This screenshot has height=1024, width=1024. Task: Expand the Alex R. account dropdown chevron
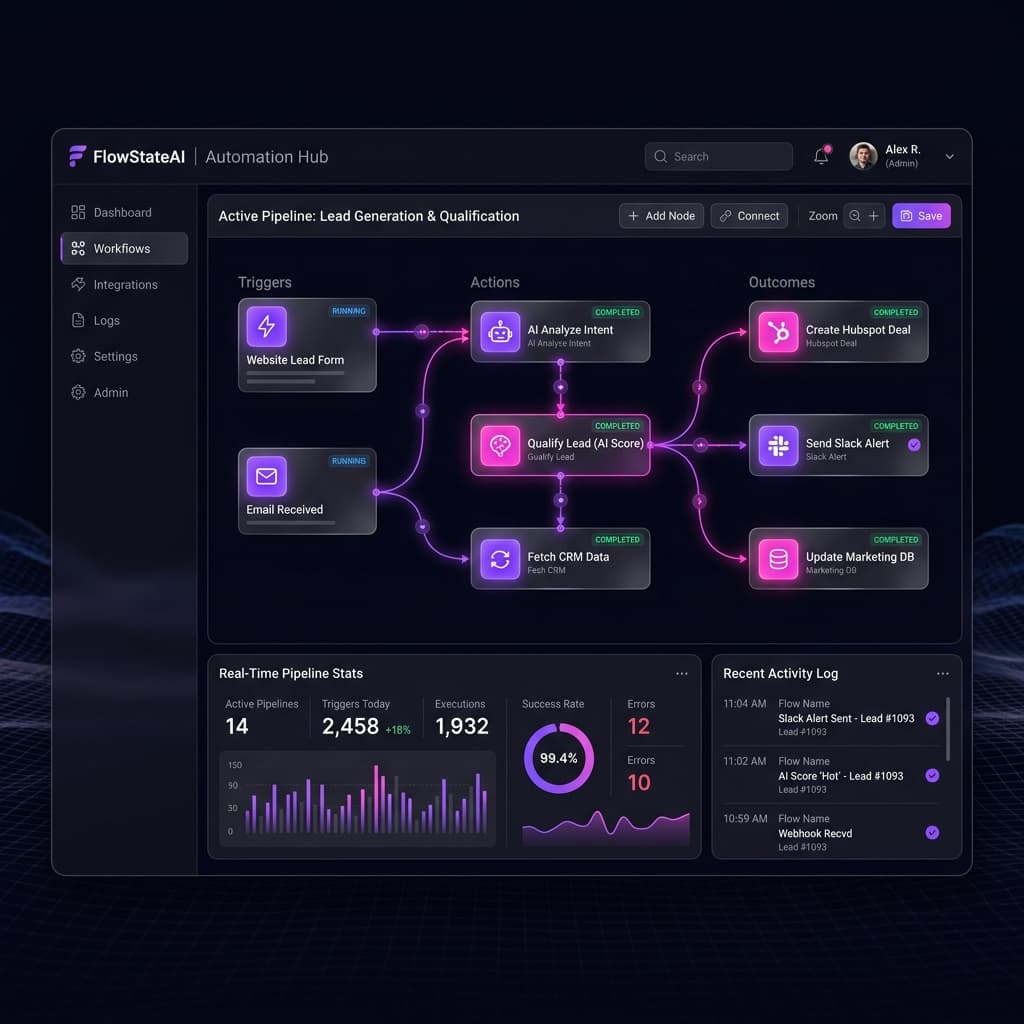click(x=950, y=157)
